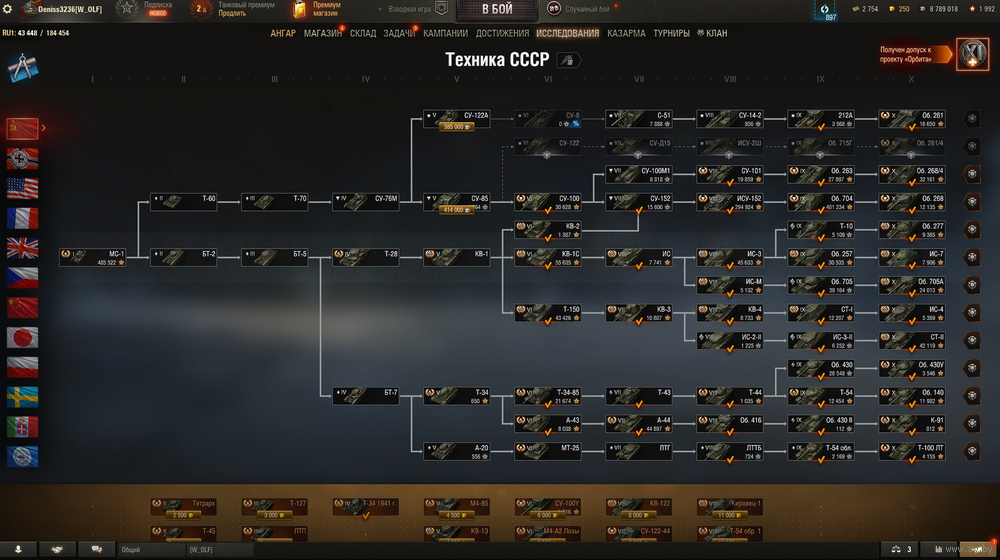Click the circular icon after Об. 261

coord(972,119)
